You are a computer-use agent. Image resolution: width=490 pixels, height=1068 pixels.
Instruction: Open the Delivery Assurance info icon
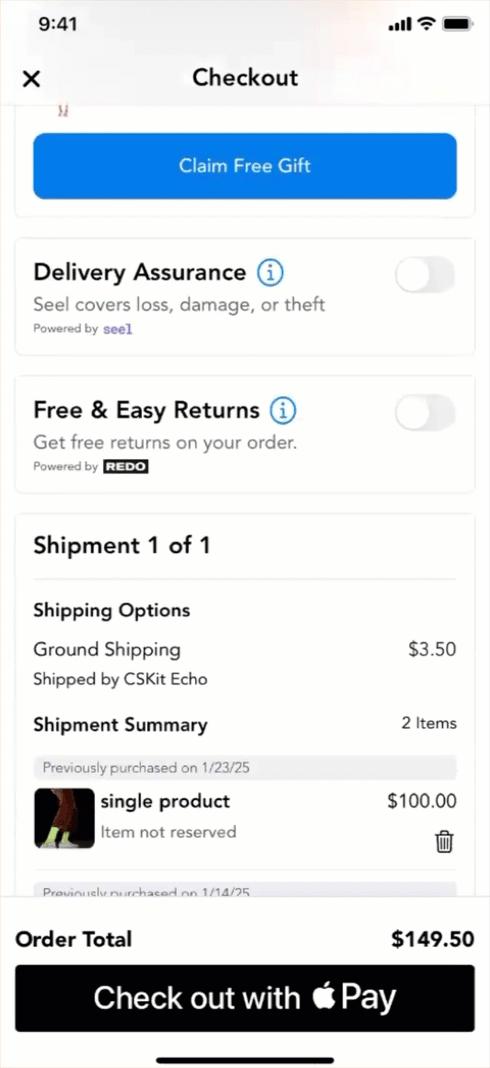[270, 273]
